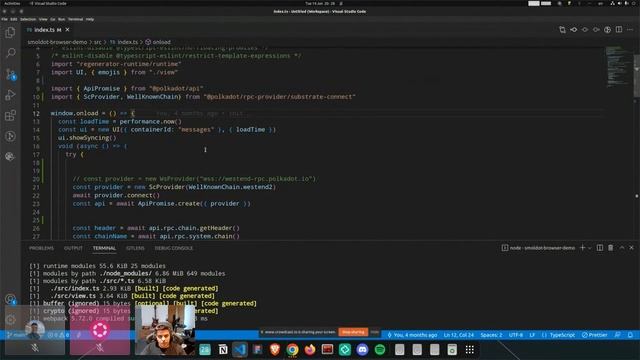640x360 pixels.
Task: Open the Edit menu
Action: pyautogui.click(x=14, y=19)
